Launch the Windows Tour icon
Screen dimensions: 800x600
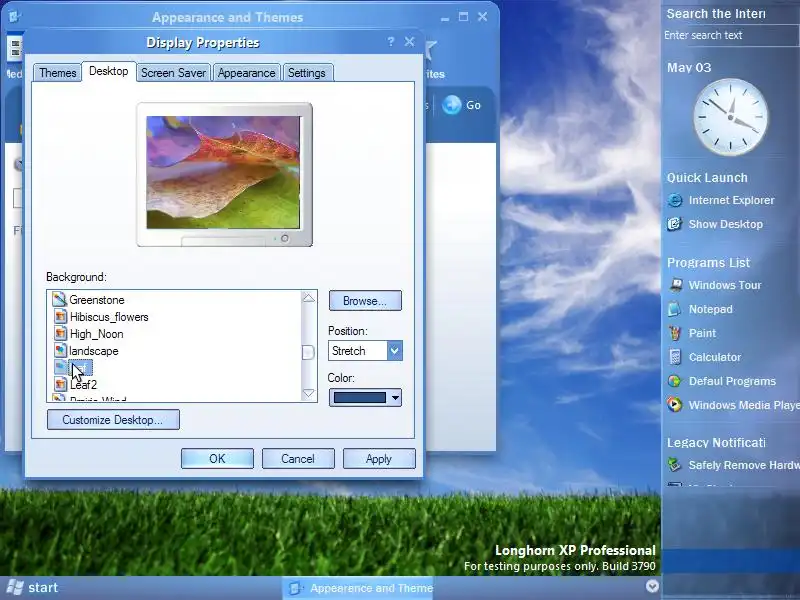[x=674, y=285]
